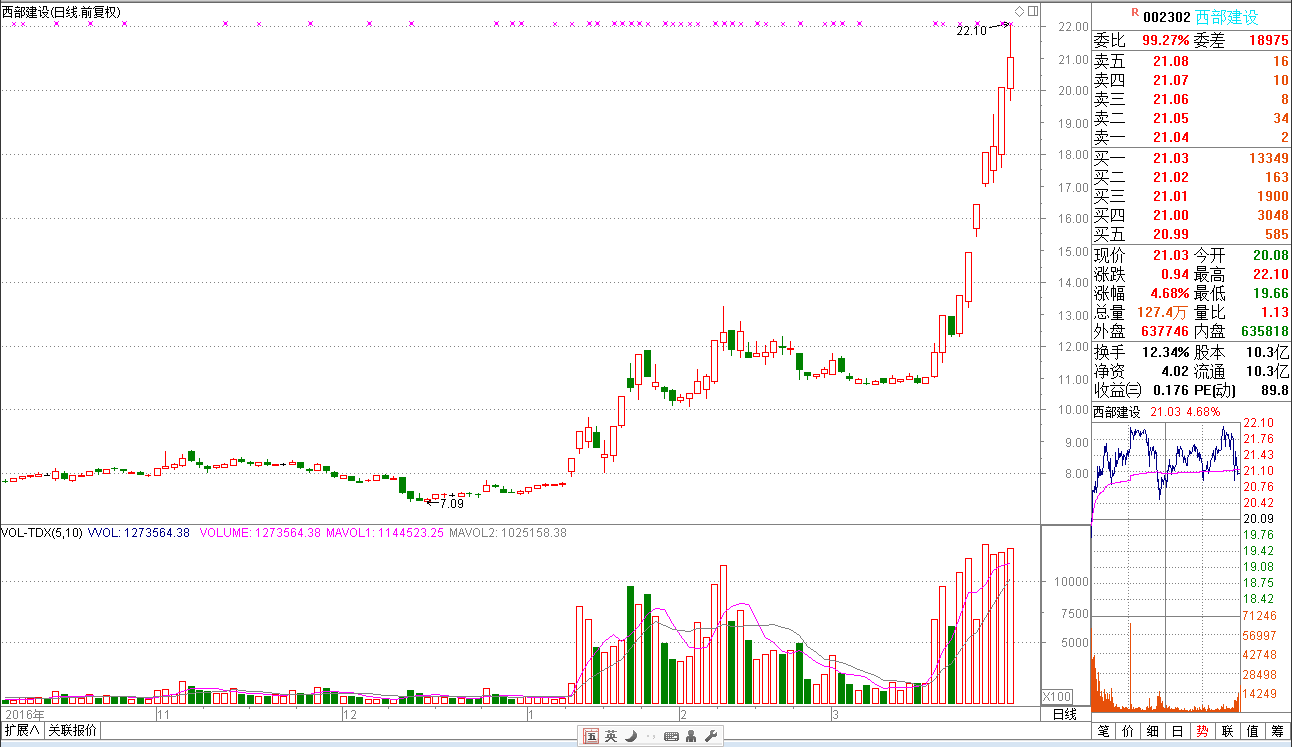Viewport: 1292px width, 747px height.
Task: Open the soft keyboard icon in IME toolbar
Action: pyautogui.click(x=671, y=738)
